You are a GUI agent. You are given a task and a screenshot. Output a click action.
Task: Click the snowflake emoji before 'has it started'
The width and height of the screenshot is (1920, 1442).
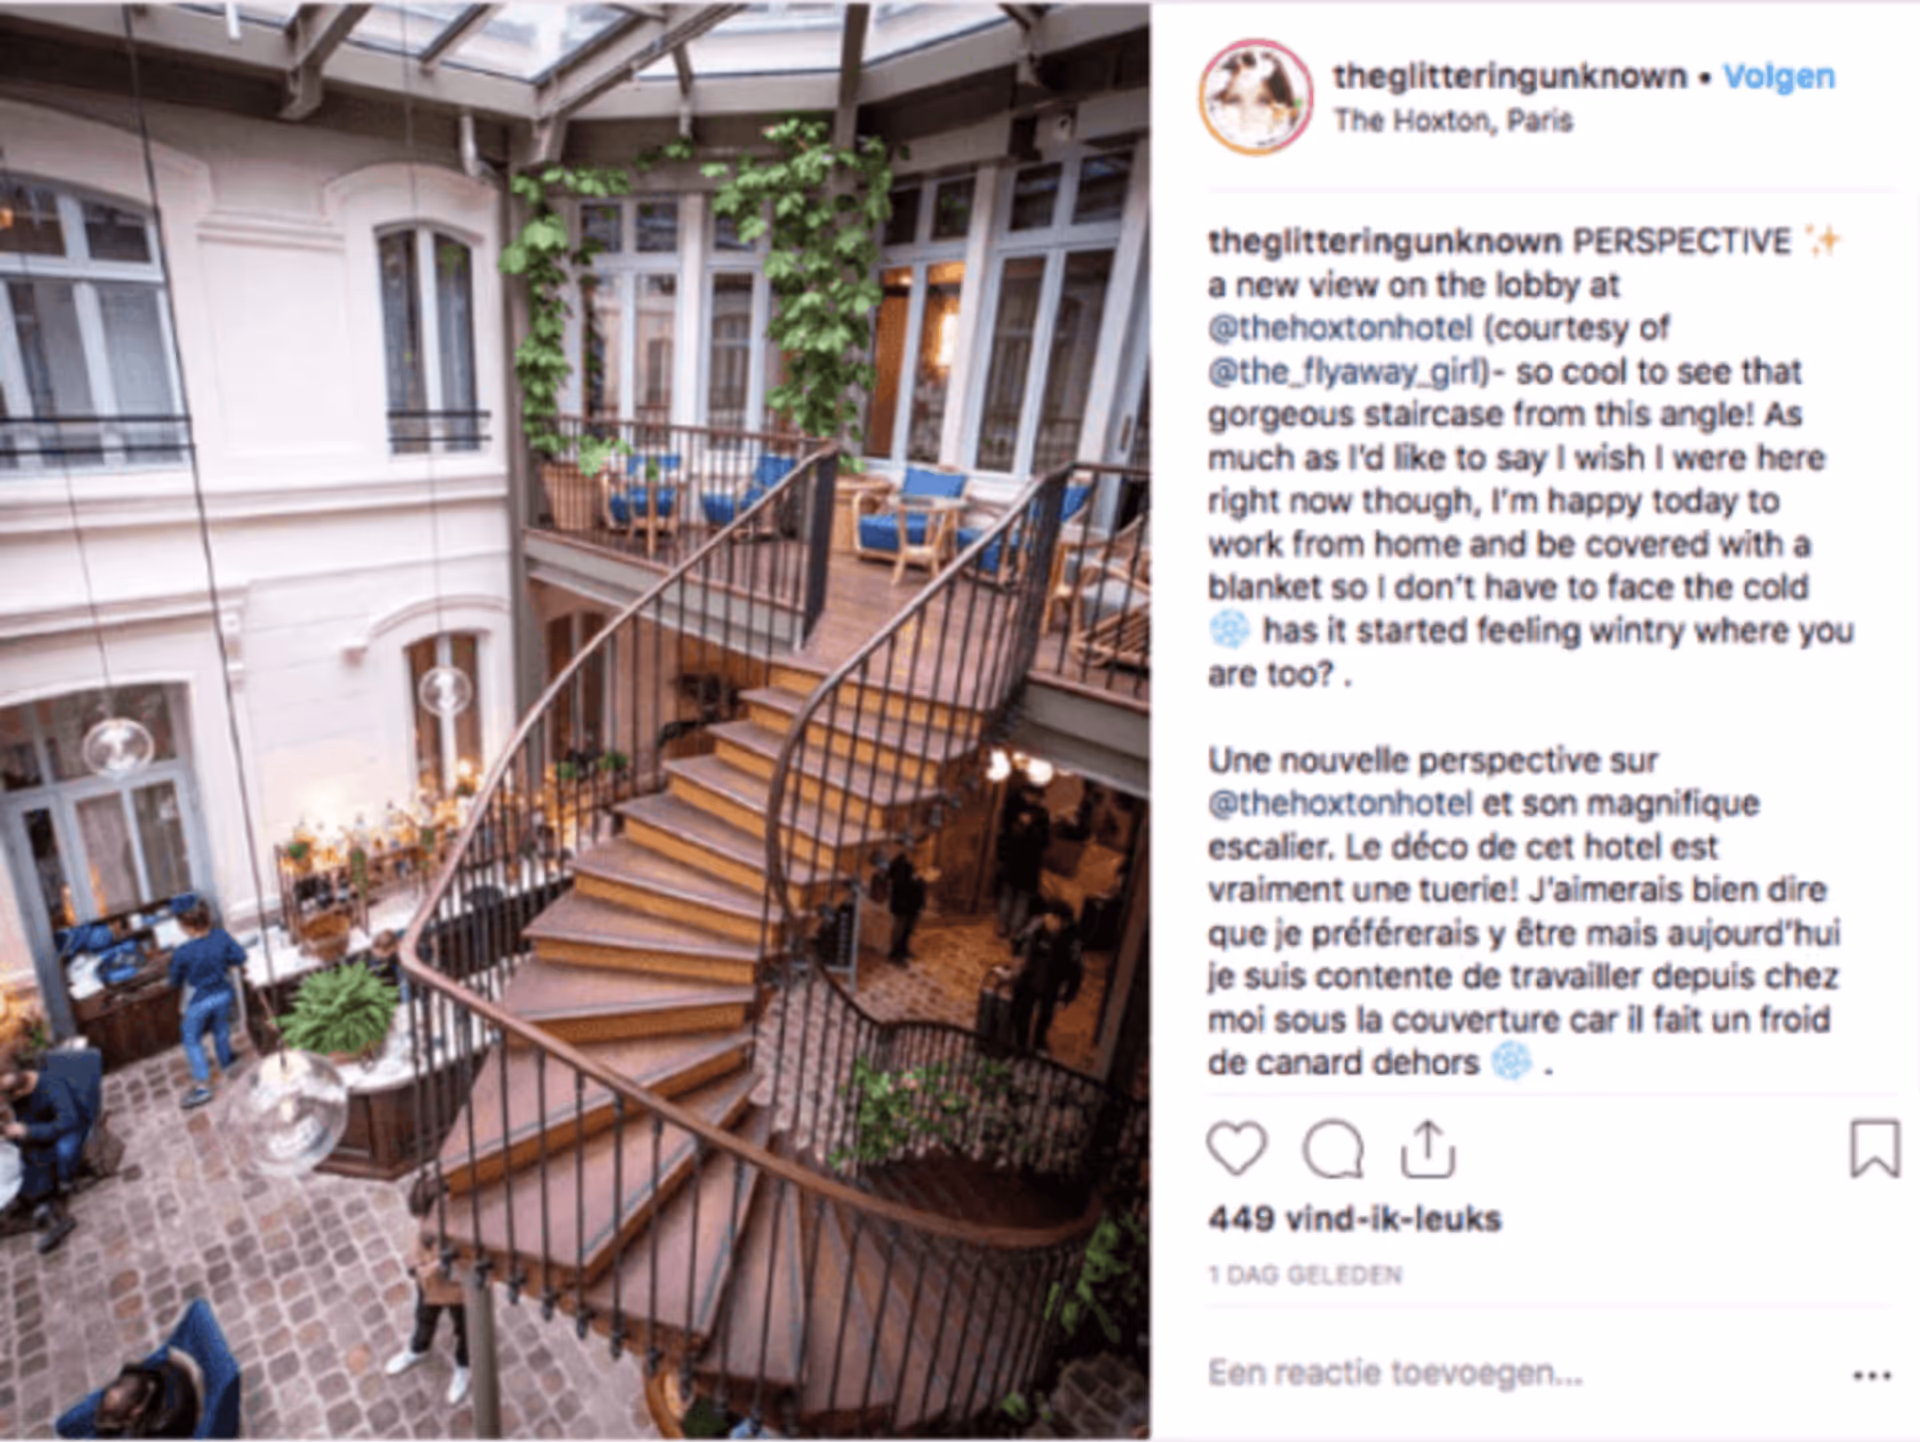coord(1229,630)
